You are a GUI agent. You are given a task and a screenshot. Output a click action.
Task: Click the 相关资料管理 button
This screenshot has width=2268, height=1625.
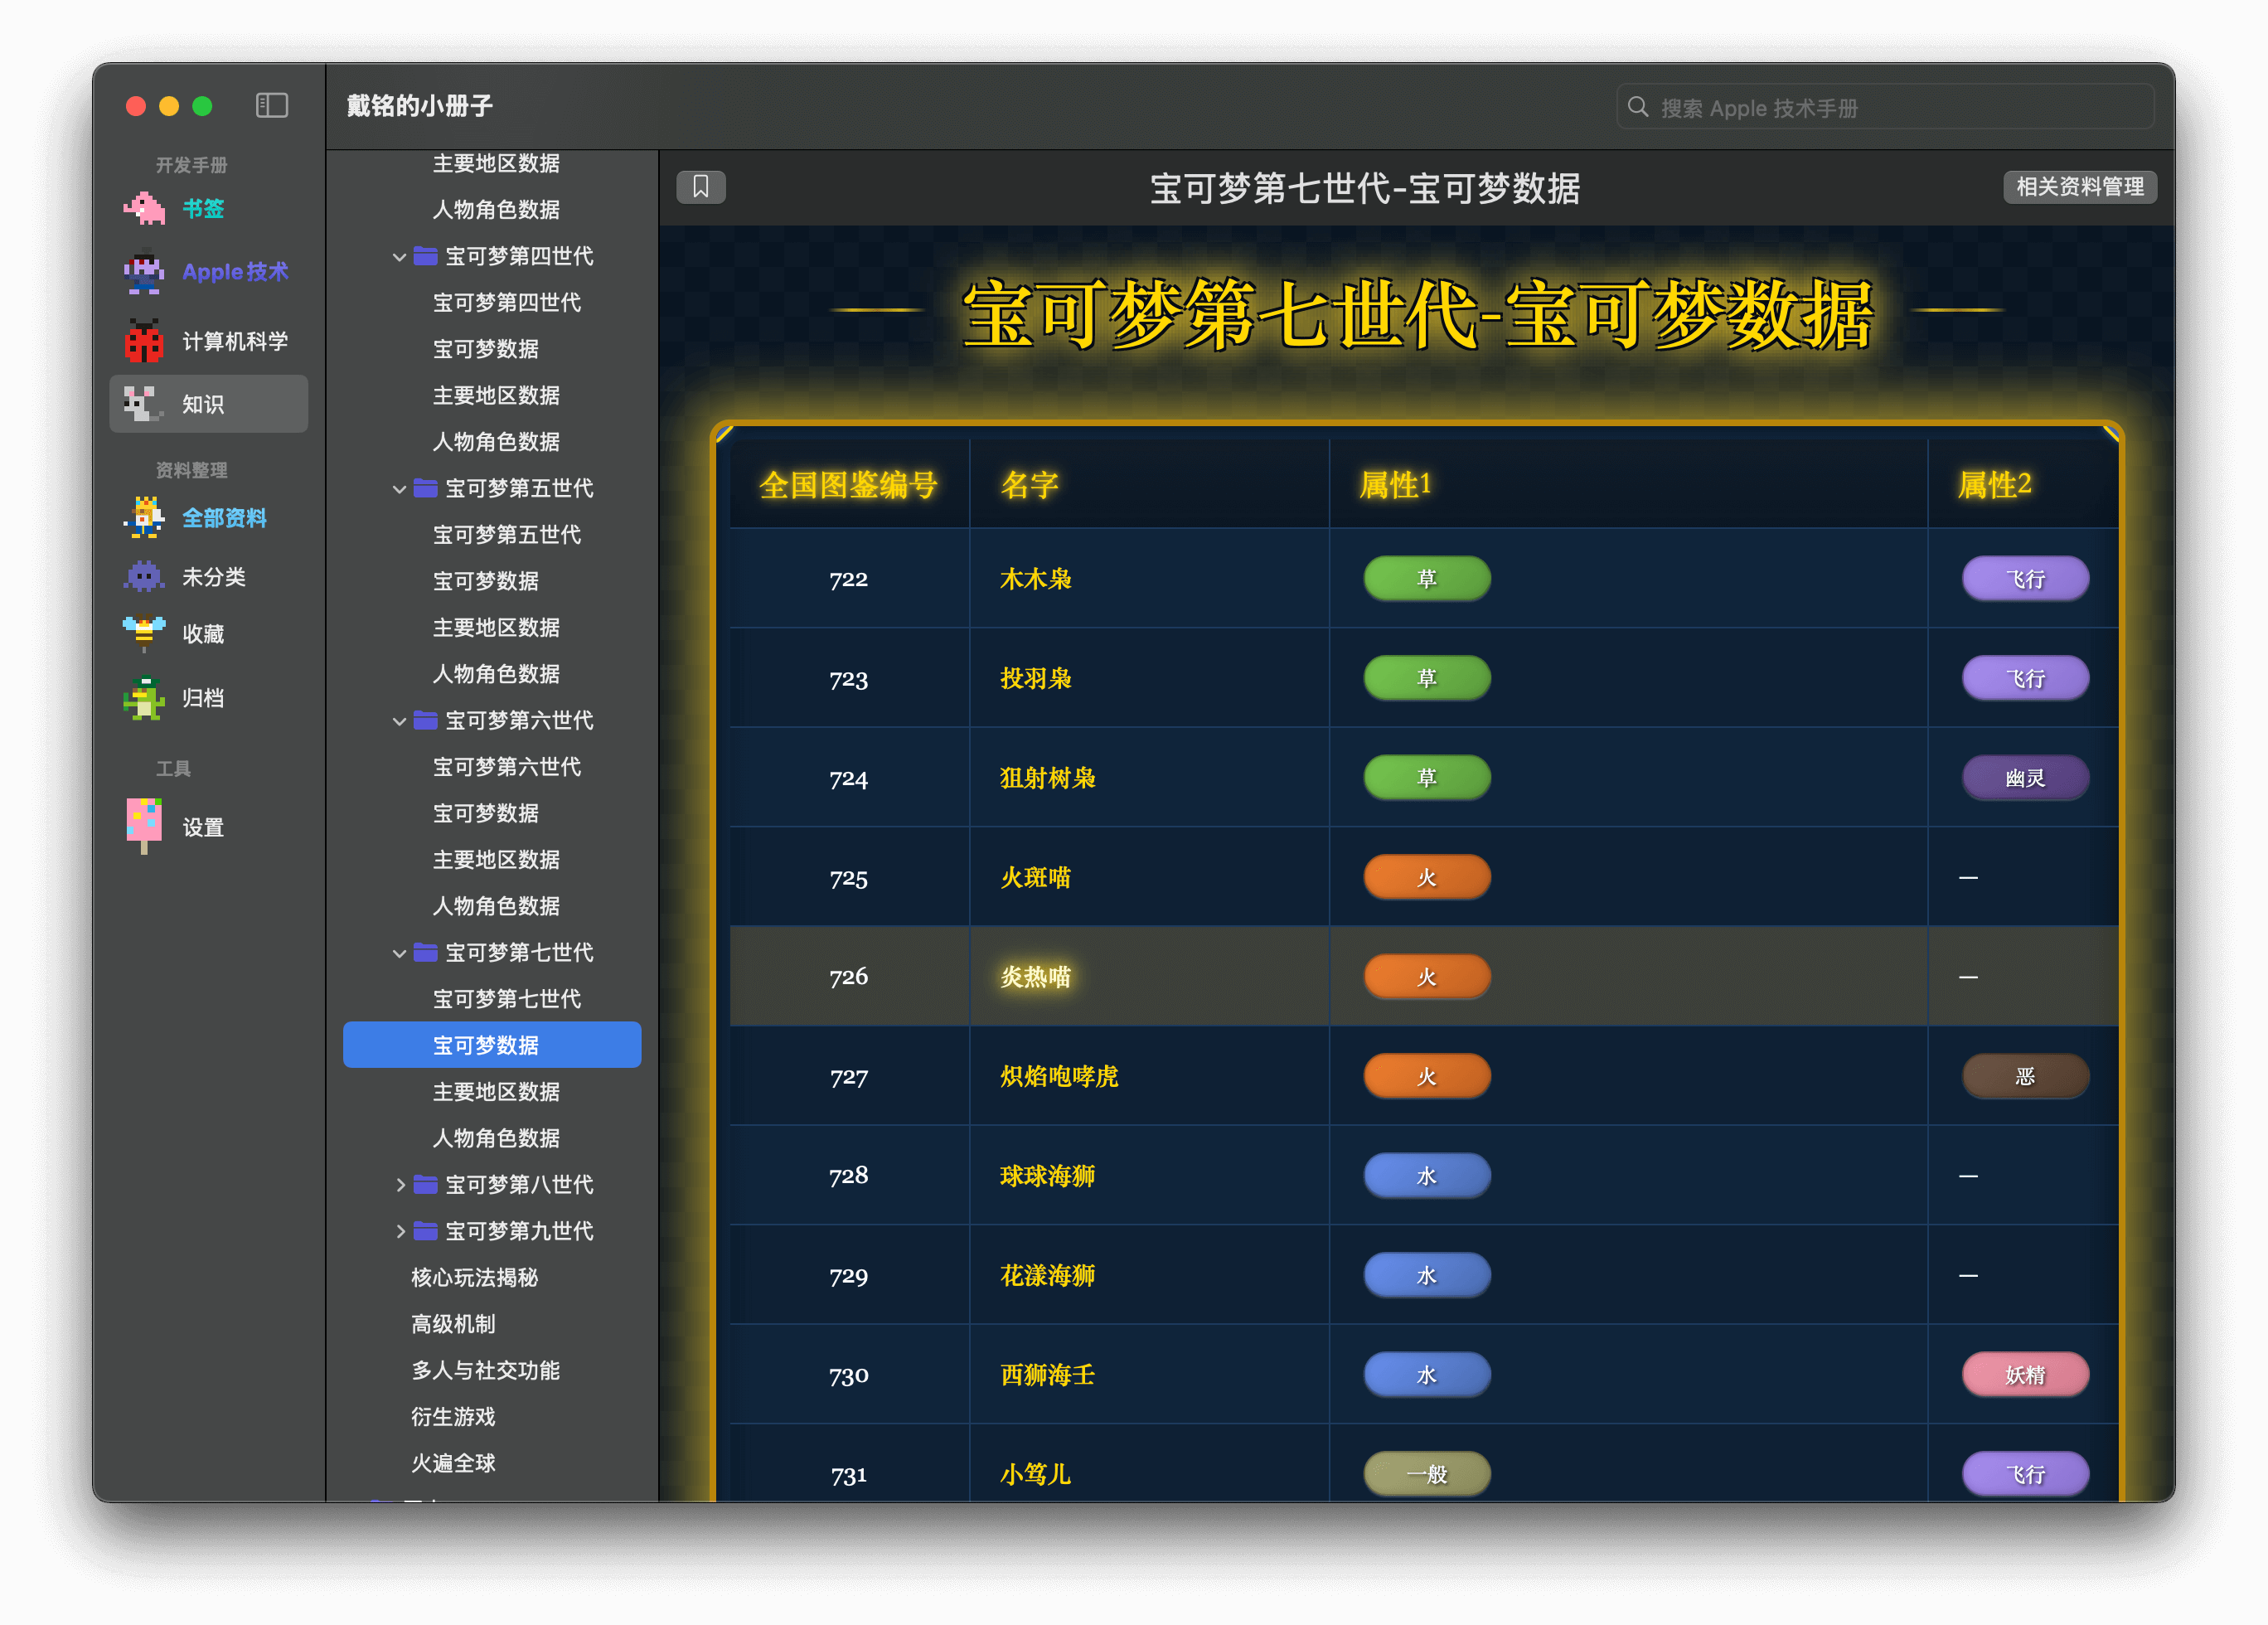point(2080,187)
